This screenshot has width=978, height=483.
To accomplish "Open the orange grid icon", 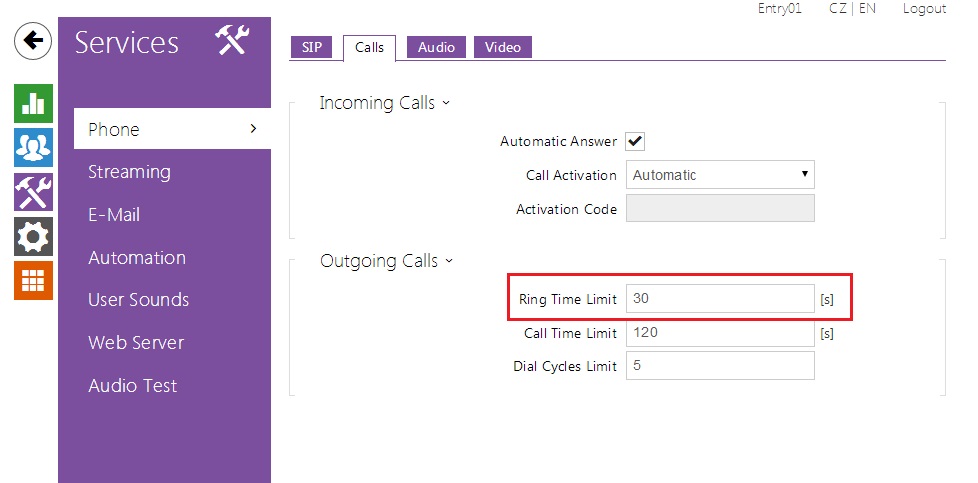I will (33, 280).
